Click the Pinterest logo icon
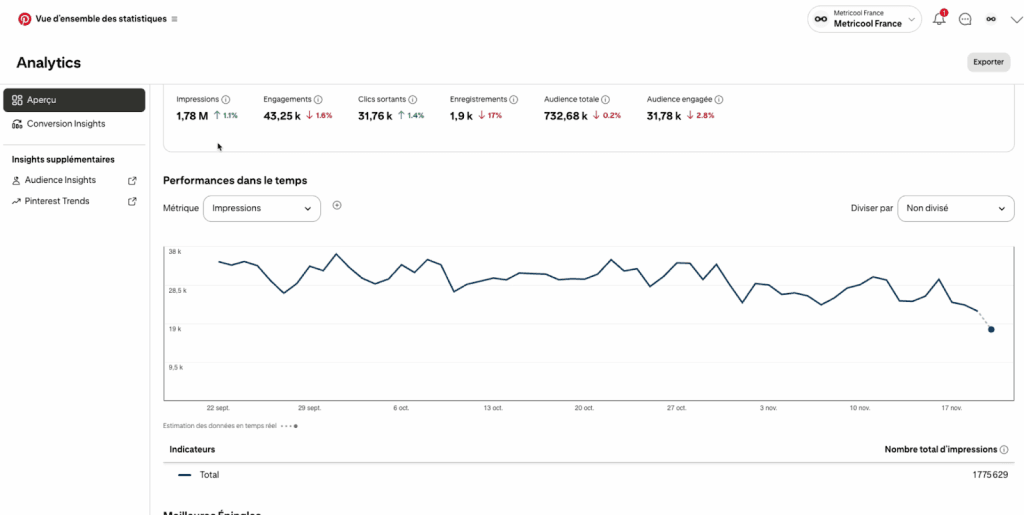The width and height of the screenshot is (1024, 515). pos(24,19)
